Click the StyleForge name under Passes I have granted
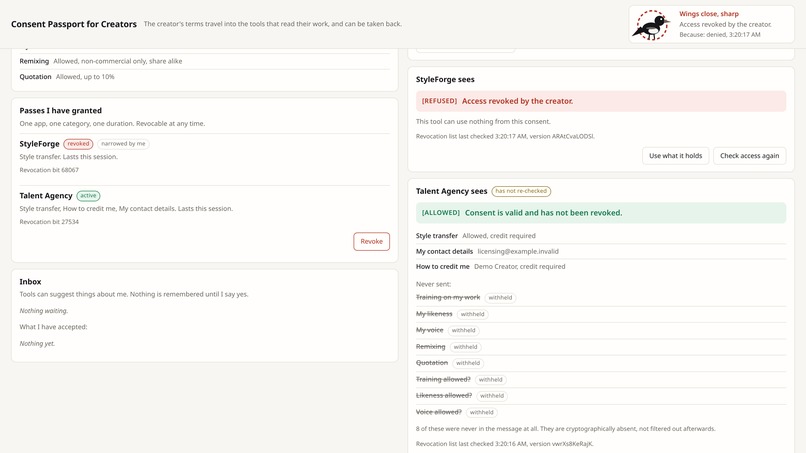 click(40, 144)
